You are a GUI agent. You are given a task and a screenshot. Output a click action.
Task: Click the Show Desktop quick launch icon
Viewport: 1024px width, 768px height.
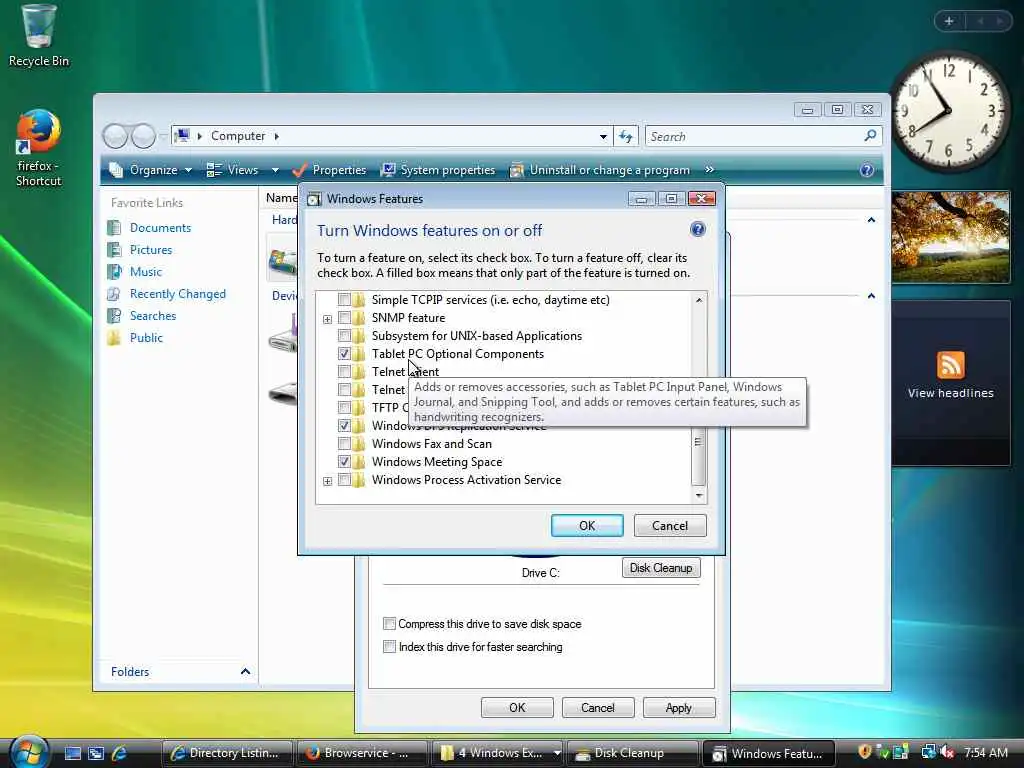click(72, 753)
